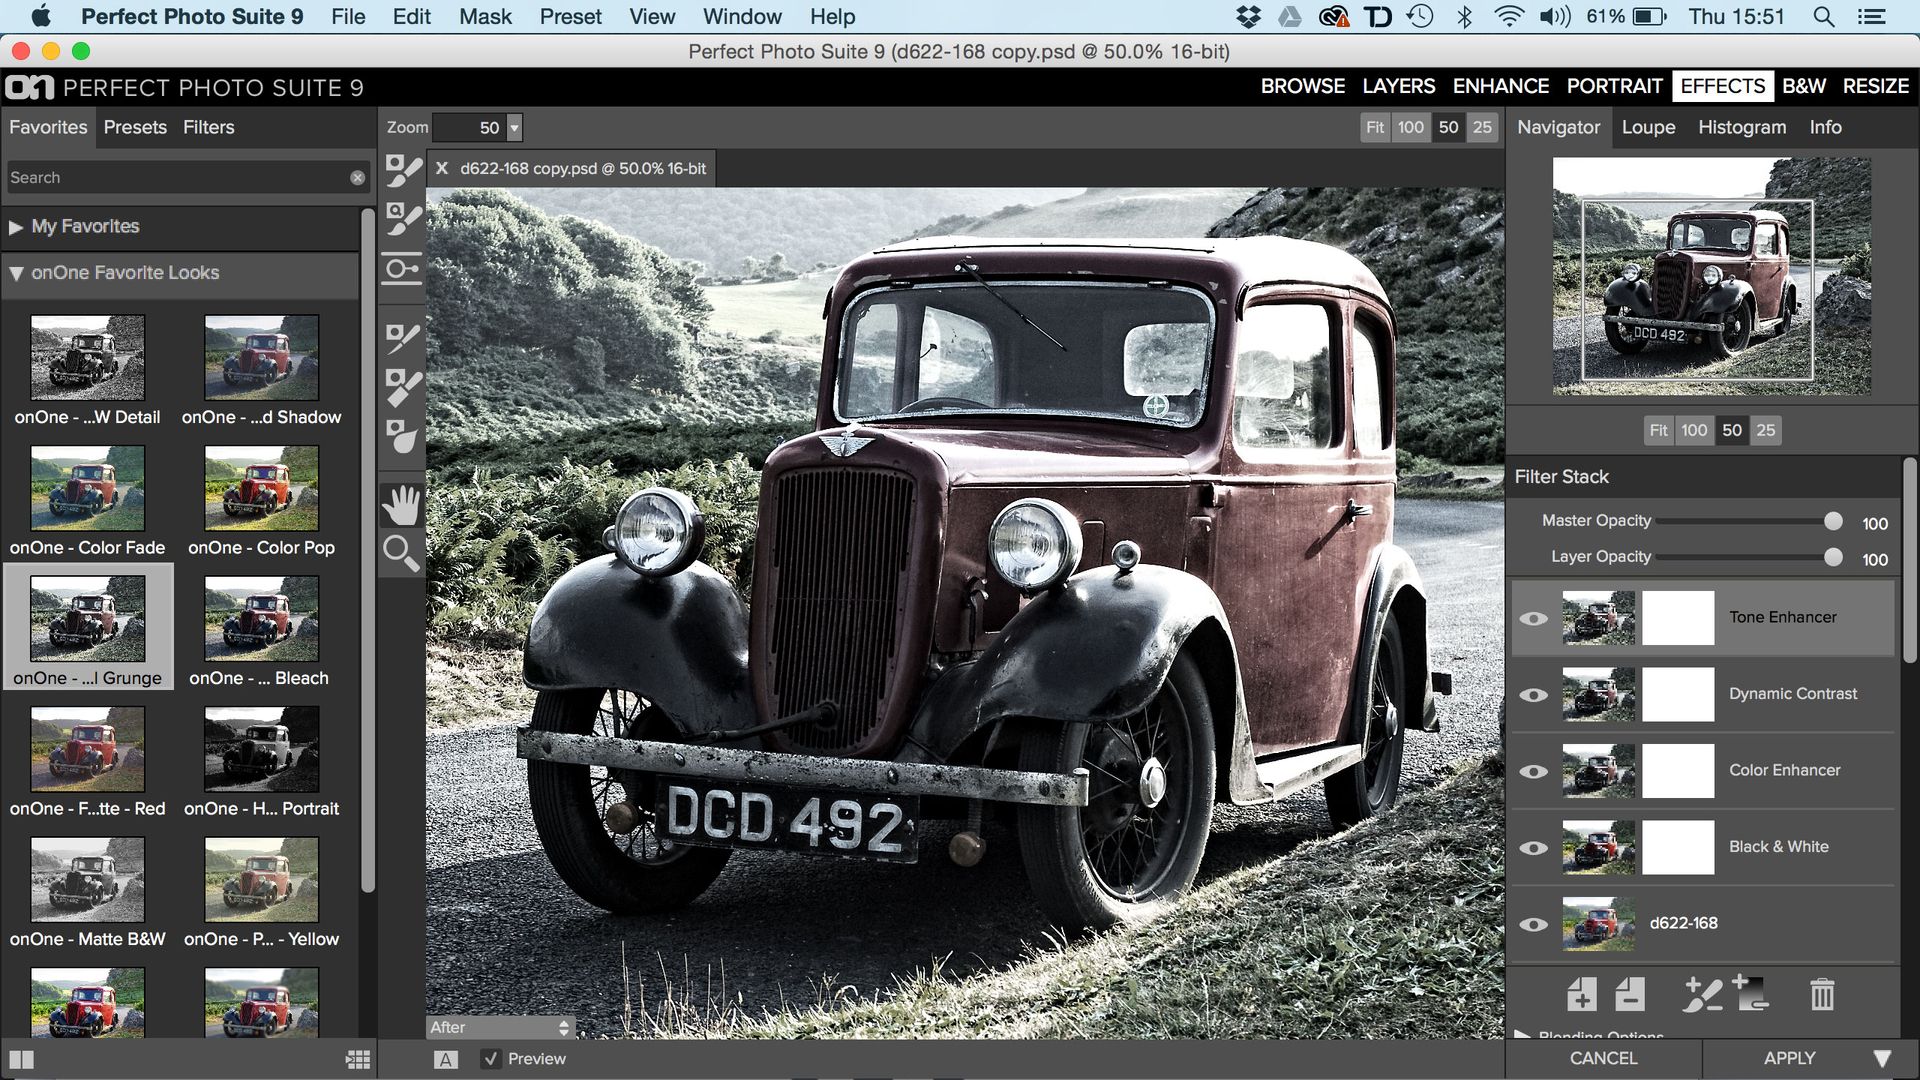Open the Histogram panel tab
Viewport: 1920px width, 1080px height.
tap(1741, 127)
